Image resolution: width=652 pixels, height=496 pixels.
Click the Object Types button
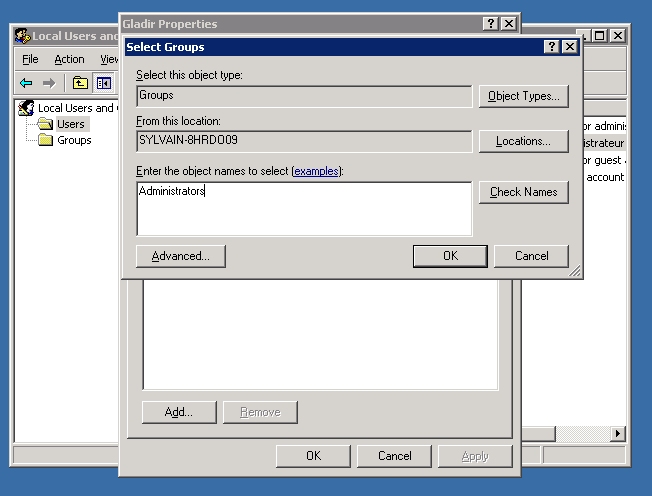coord(524,96)
